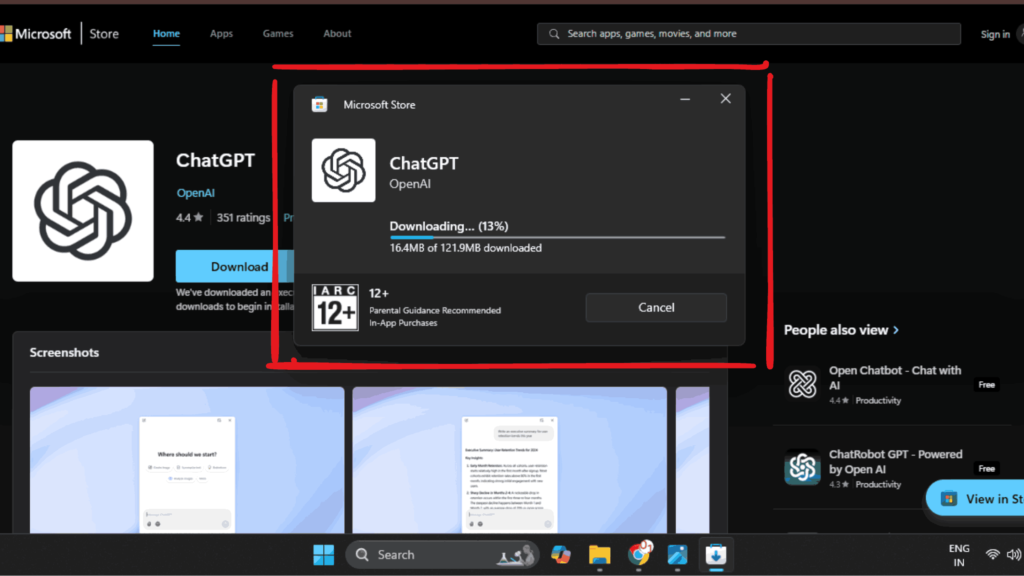Screen dimensions: 1024x576
Task: Click the IARC 12+ rating badge
Action: point(335,307)
